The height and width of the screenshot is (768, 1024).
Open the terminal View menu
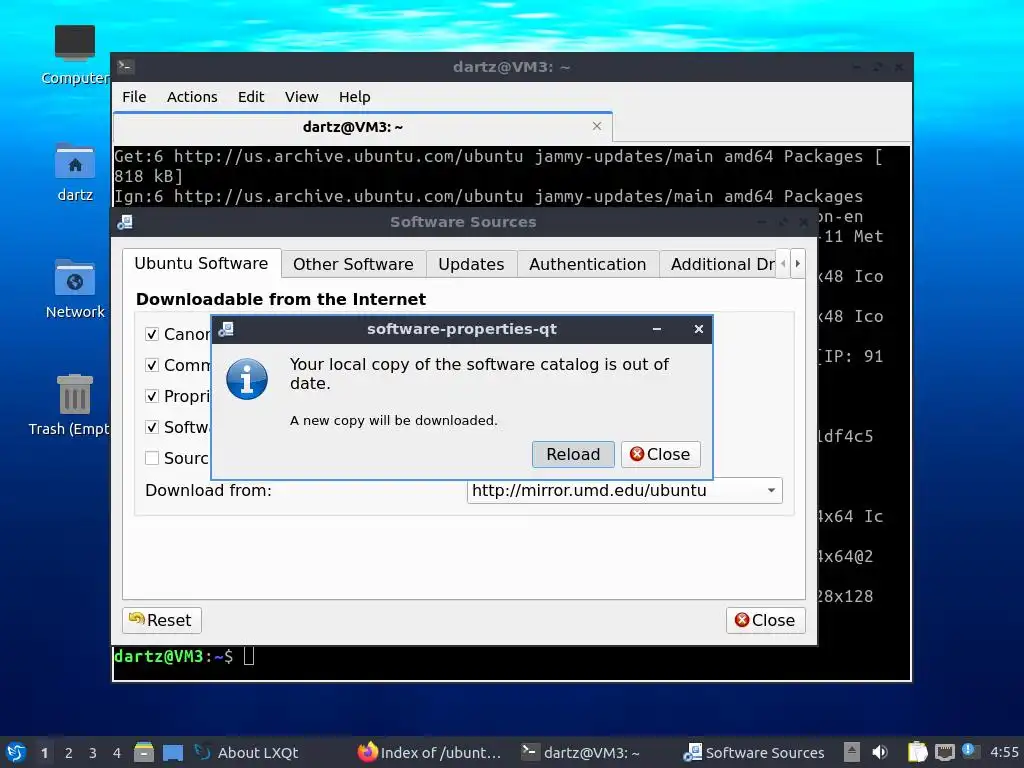coord(301,97)
